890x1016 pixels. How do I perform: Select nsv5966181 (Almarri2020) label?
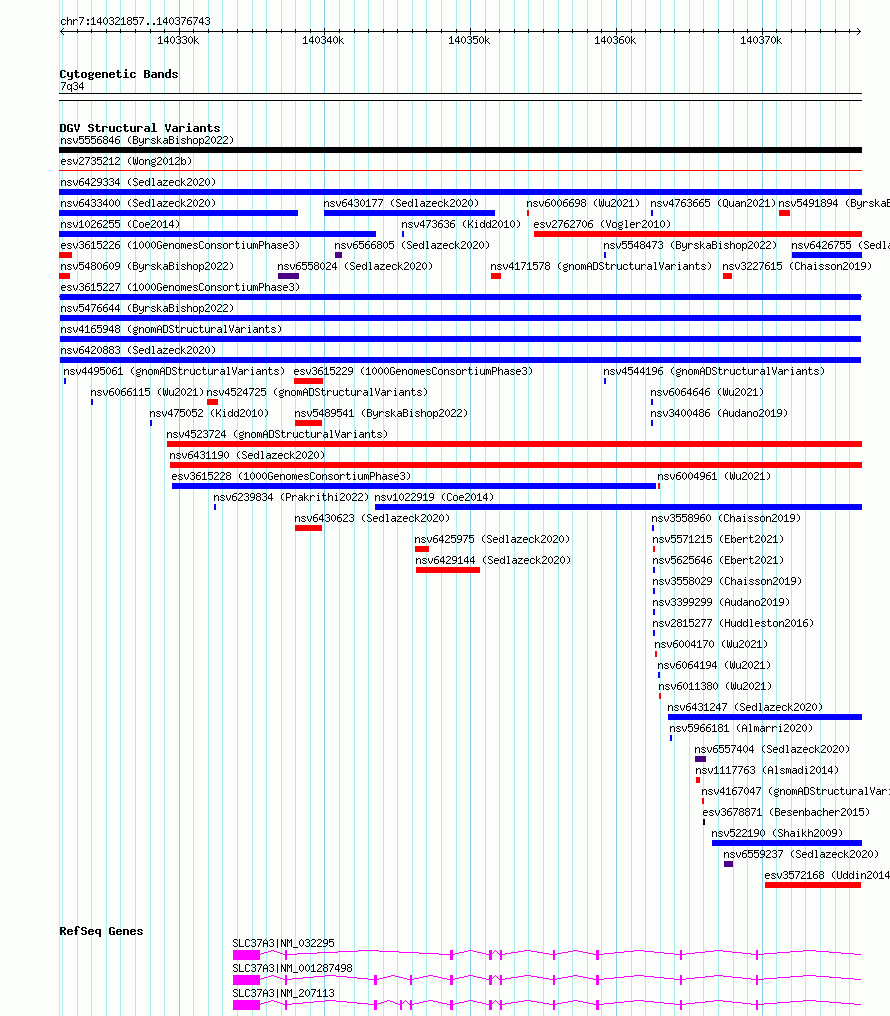(741, 728)
